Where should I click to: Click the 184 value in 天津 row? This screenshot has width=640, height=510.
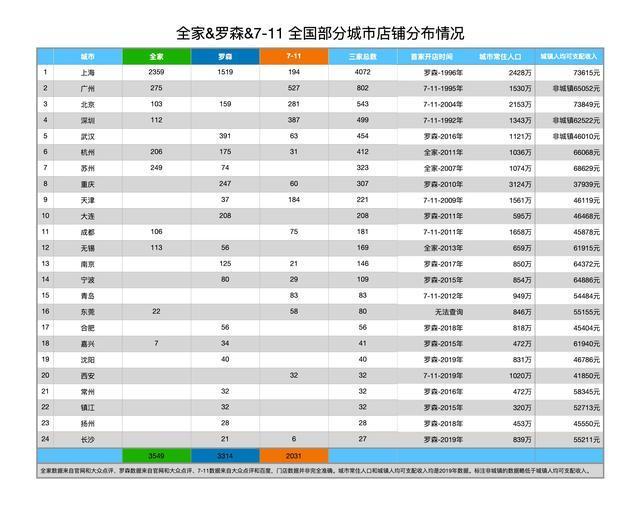click(294, 199)
